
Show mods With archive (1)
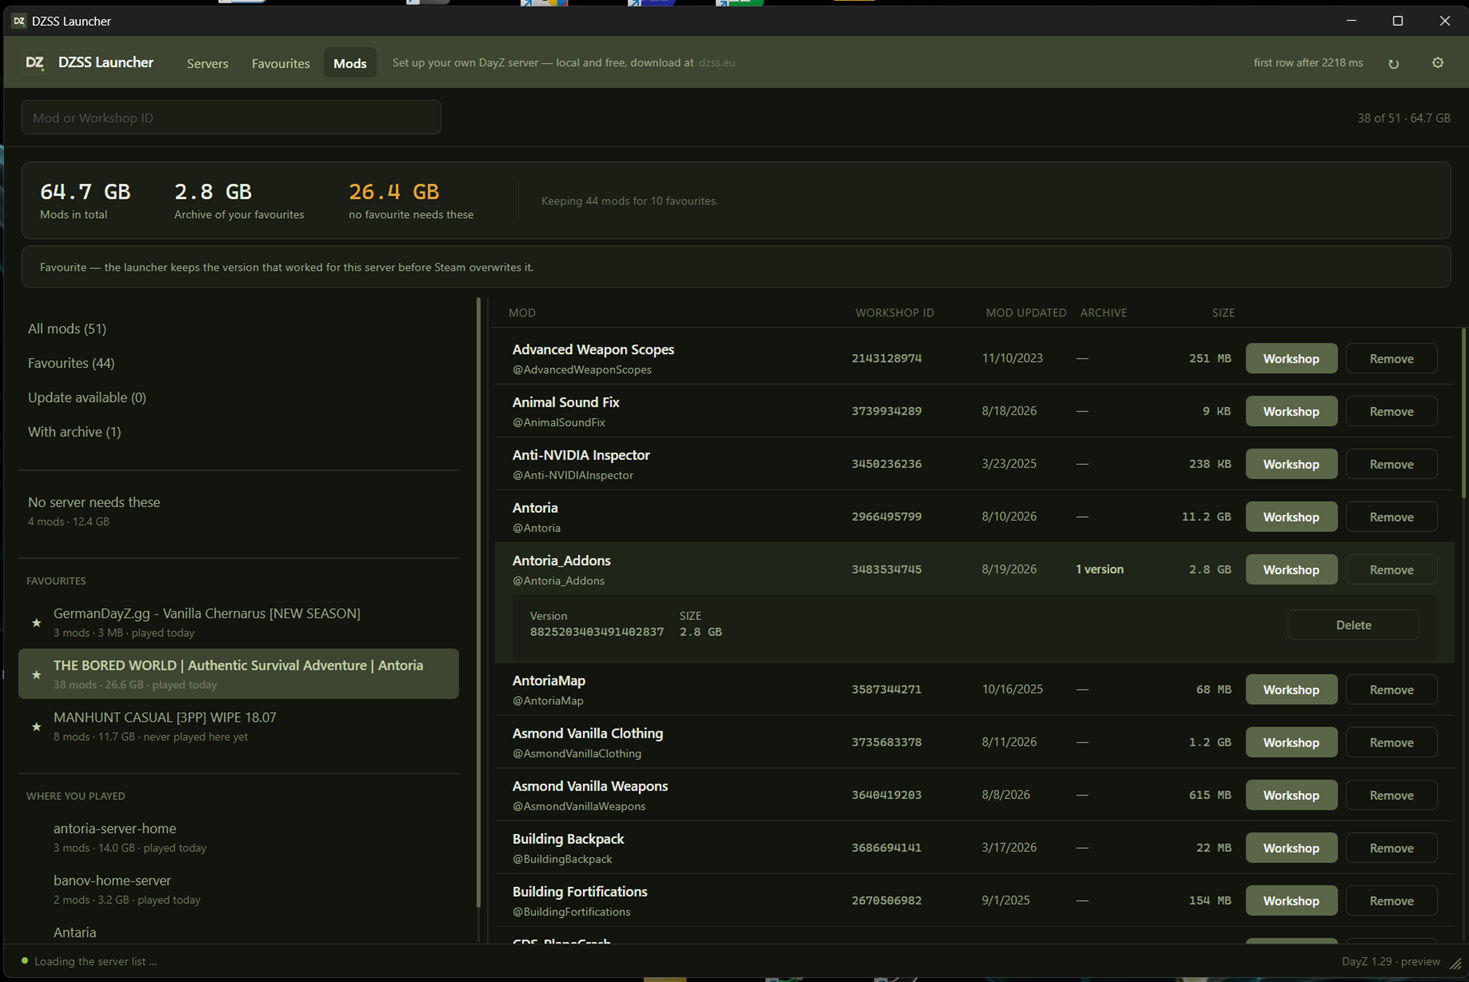tap(74, 432)
